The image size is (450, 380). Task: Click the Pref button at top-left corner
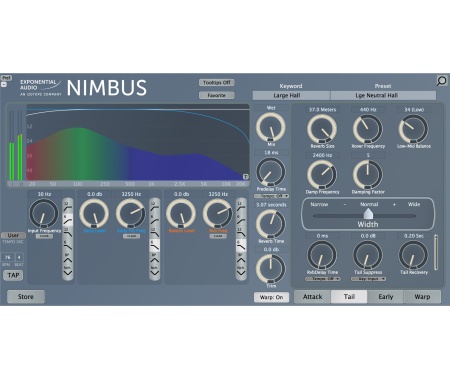[x=6, y=78]
